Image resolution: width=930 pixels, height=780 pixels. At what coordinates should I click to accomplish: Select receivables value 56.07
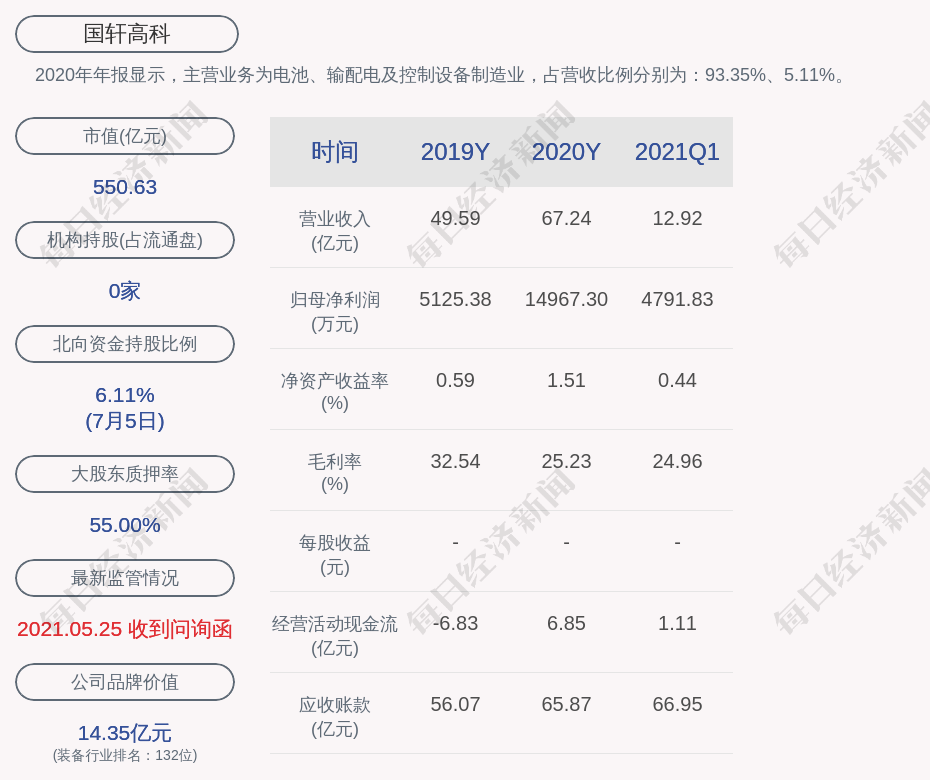[455, 705]
